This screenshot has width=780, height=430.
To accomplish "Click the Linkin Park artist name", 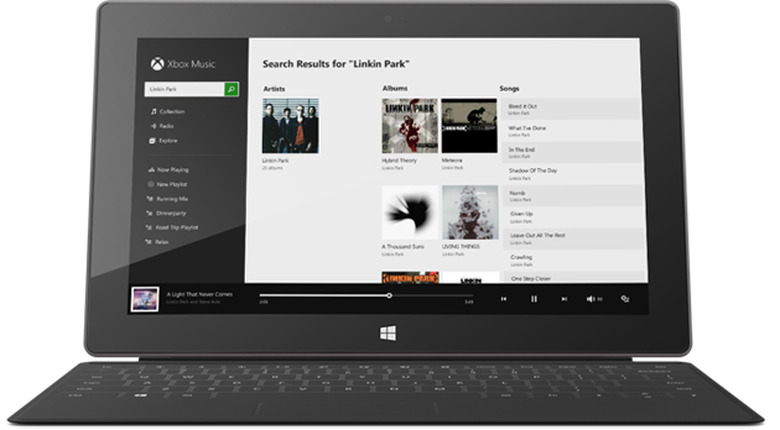I will [x=276, y=161].
